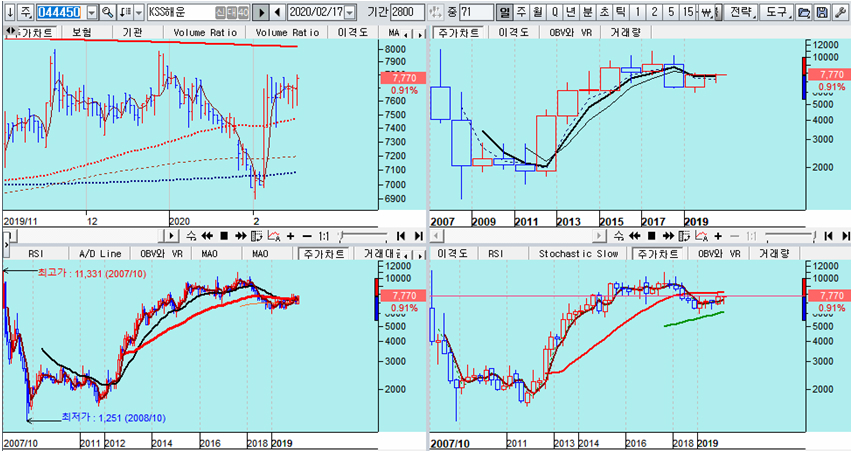Viewport: 853px width, 451px height.
Task: Open the dropdown arrow beside the sort icon
Action: (x=138, y=12)
